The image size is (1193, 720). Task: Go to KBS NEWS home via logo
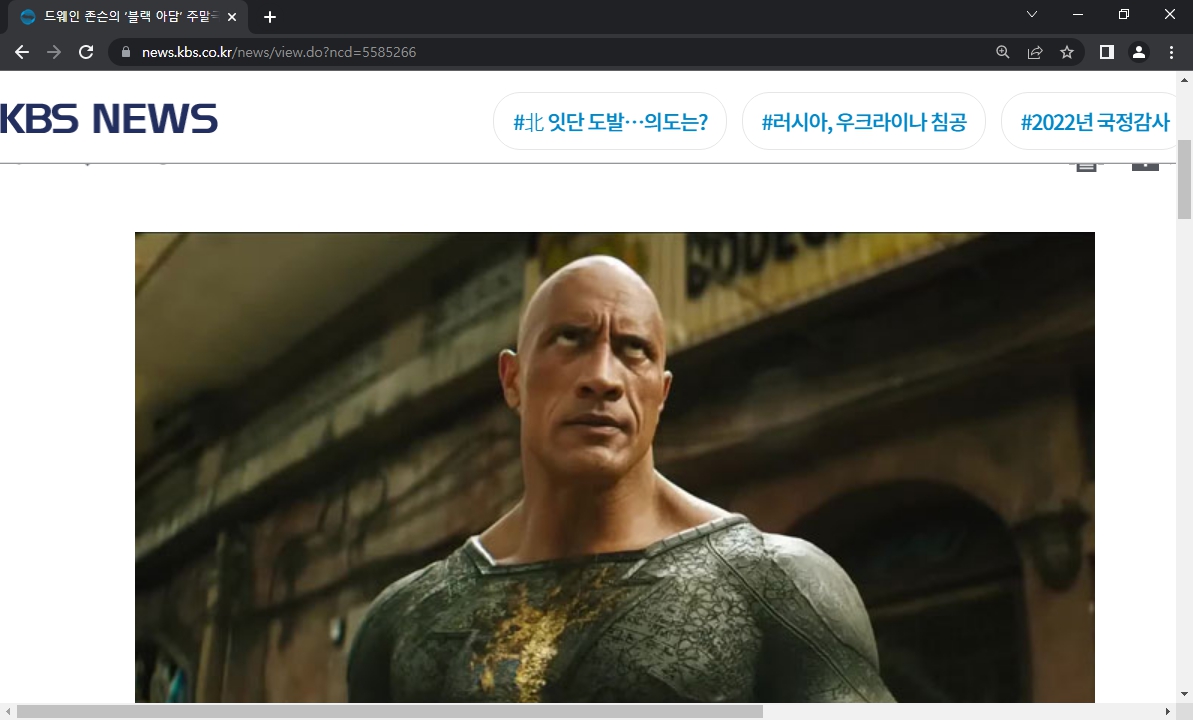coord(109,119)
